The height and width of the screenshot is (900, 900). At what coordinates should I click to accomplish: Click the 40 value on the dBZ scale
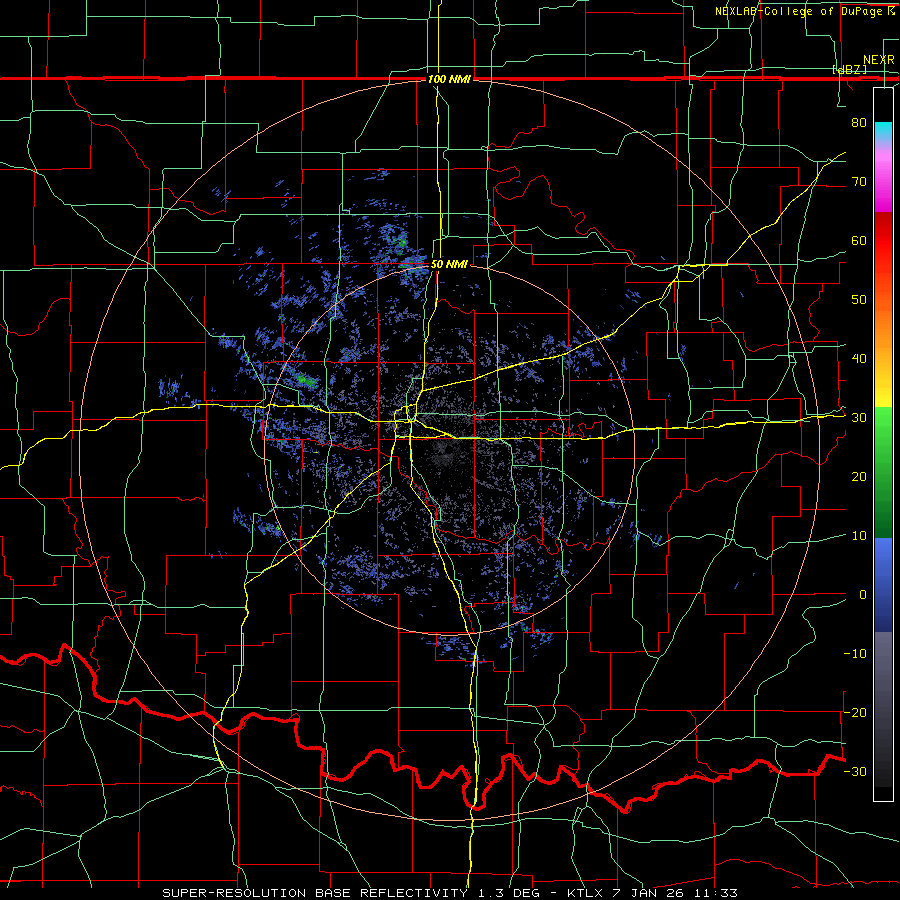859,359
